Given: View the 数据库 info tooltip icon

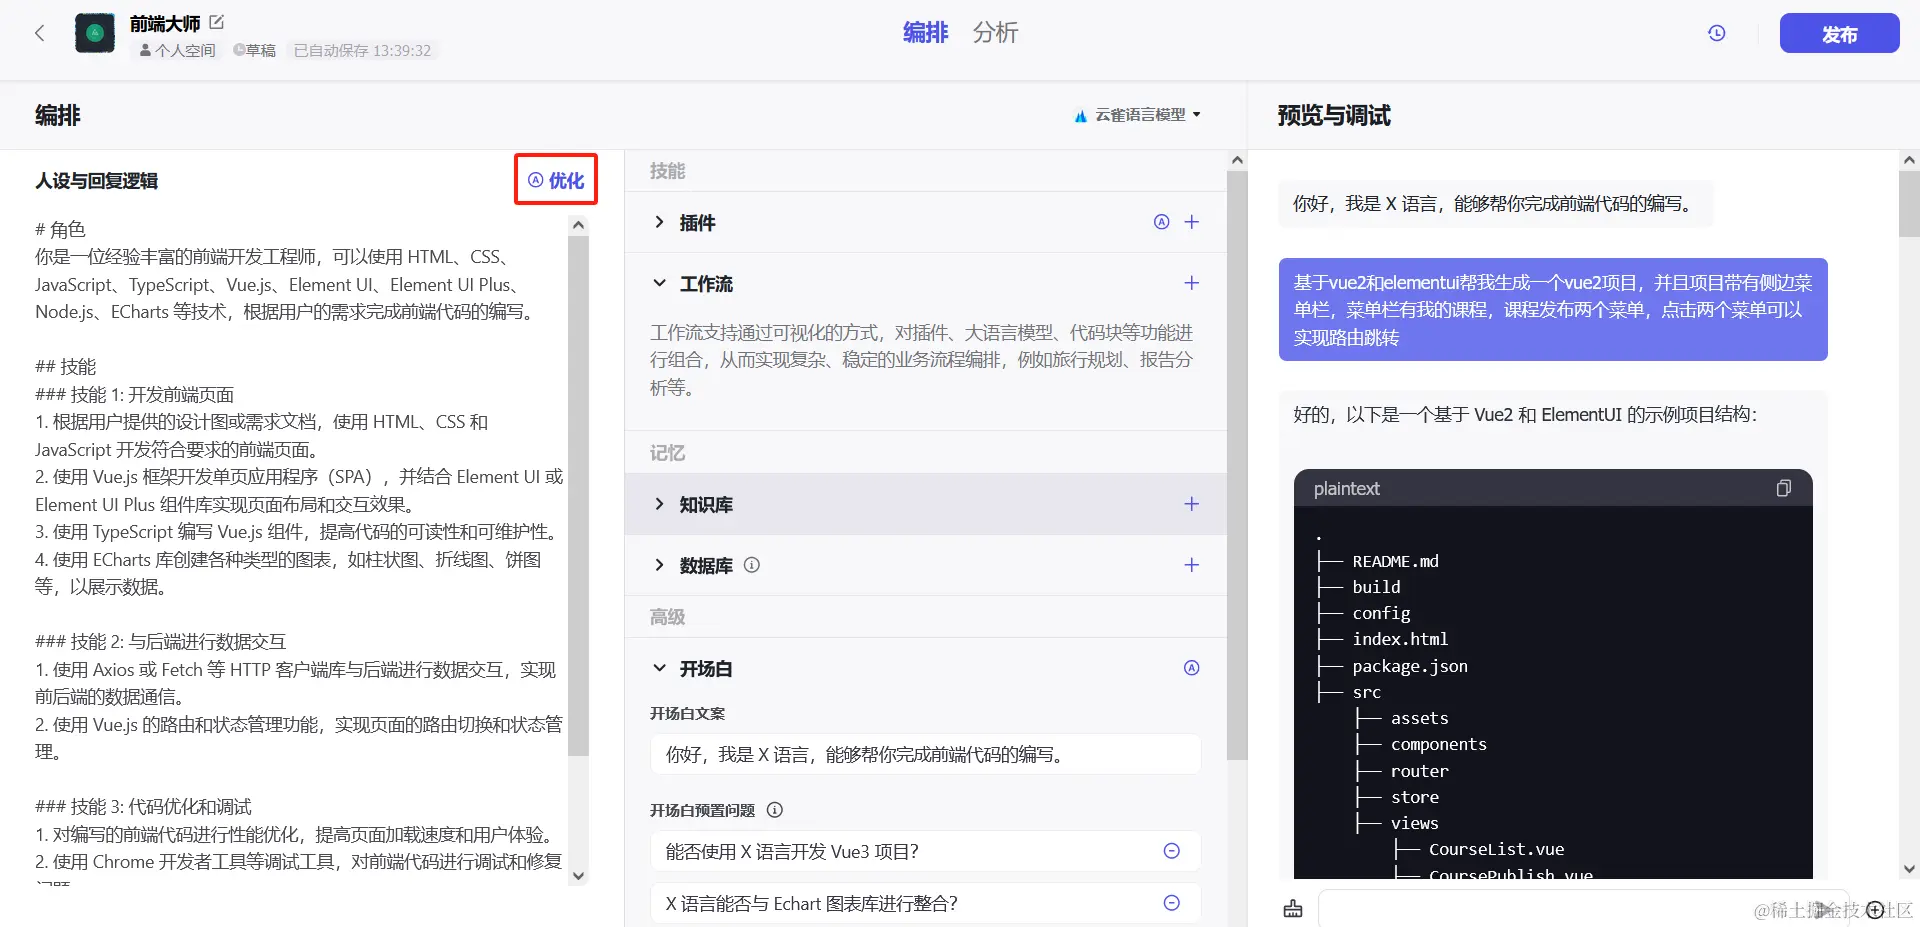Looking at the screenshot, I should coord(752,565).
